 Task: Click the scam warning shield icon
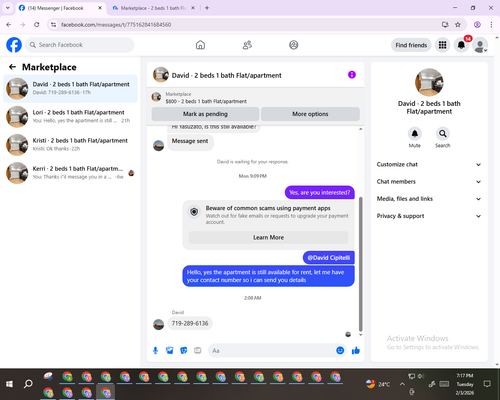click(194, 212)
